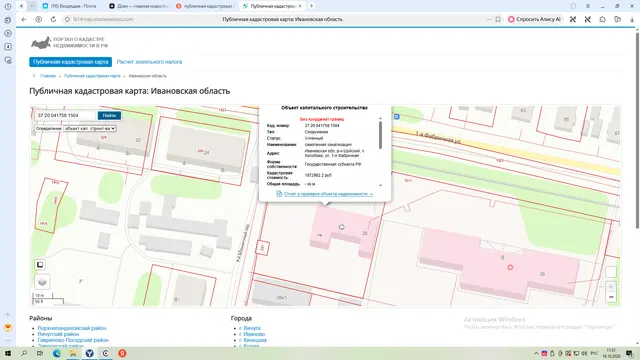Expand the tab list chevron in tab strip
The height and width of the screenshot is (360, 640).
(x=32, y=6)
